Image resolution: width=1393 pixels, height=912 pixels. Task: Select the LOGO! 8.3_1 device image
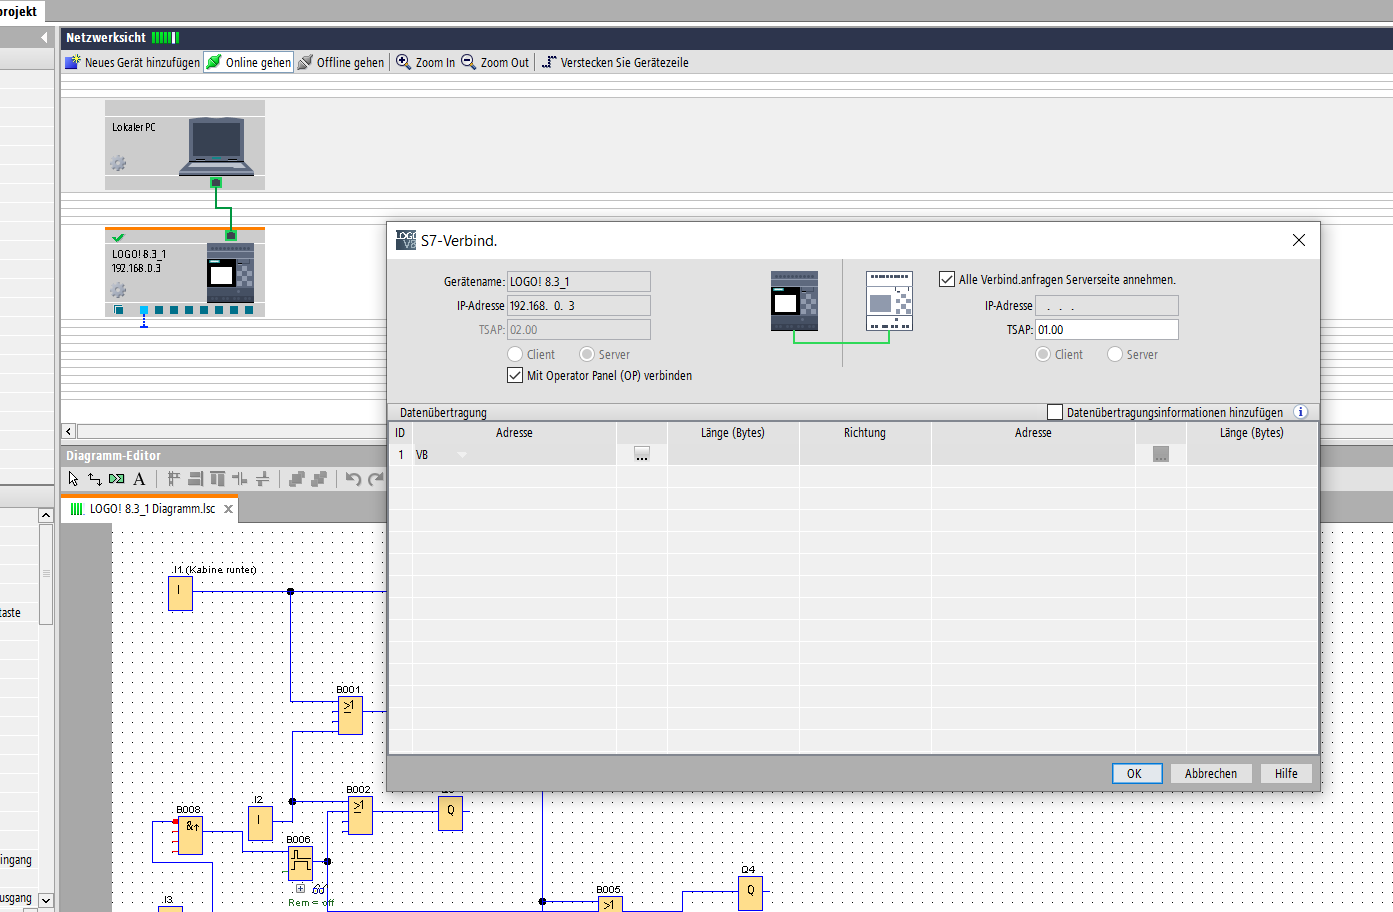click(230, 272)
